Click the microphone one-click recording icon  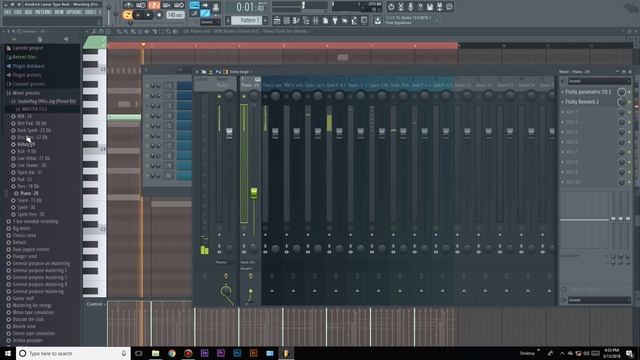point(410,7)
